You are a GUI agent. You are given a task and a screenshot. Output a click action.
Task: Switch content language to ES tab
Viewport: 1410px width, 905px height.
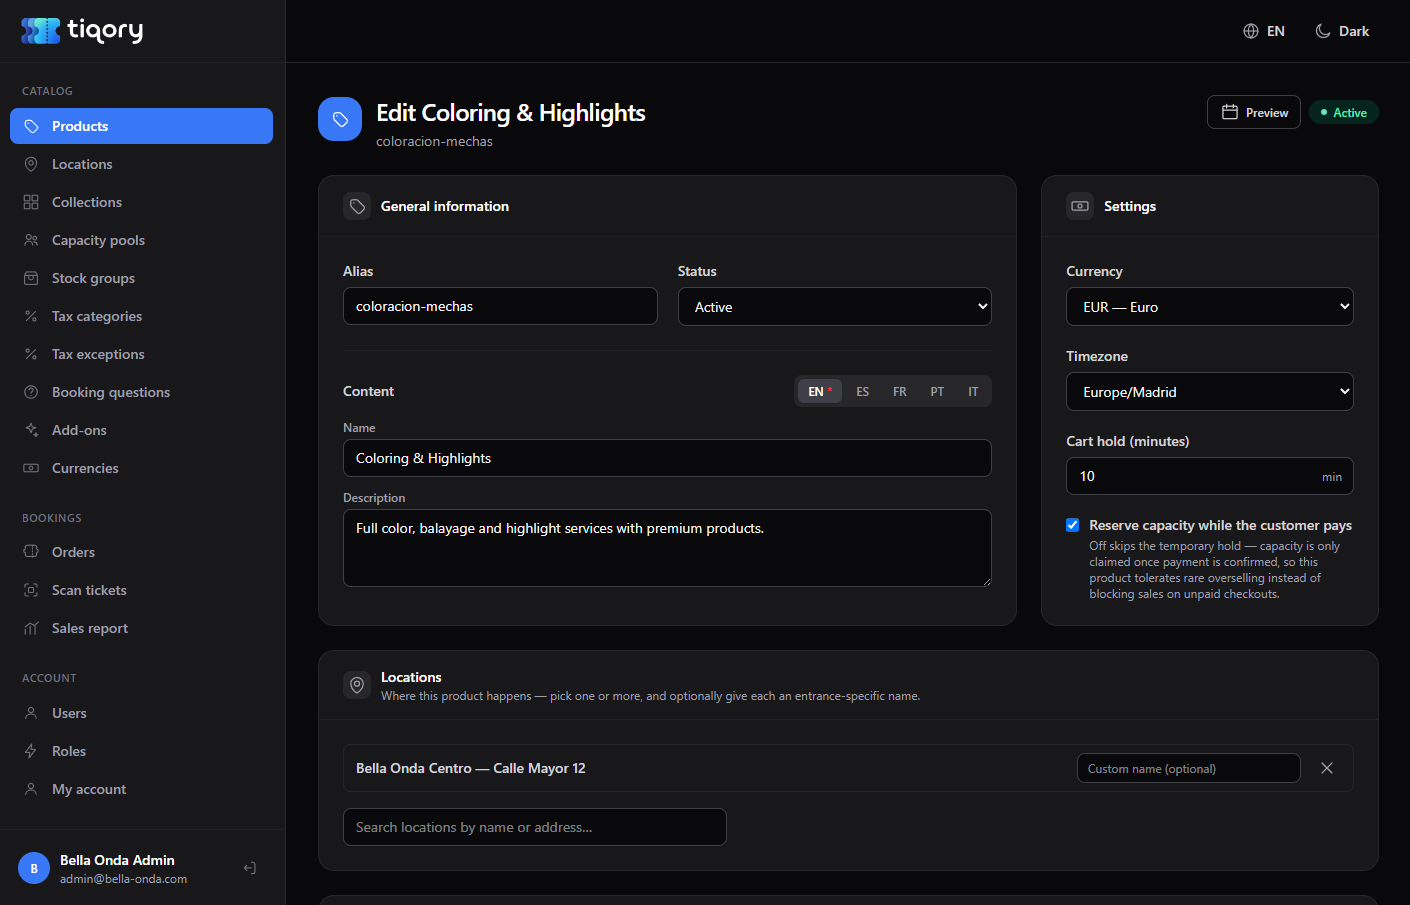click(863, 391)
